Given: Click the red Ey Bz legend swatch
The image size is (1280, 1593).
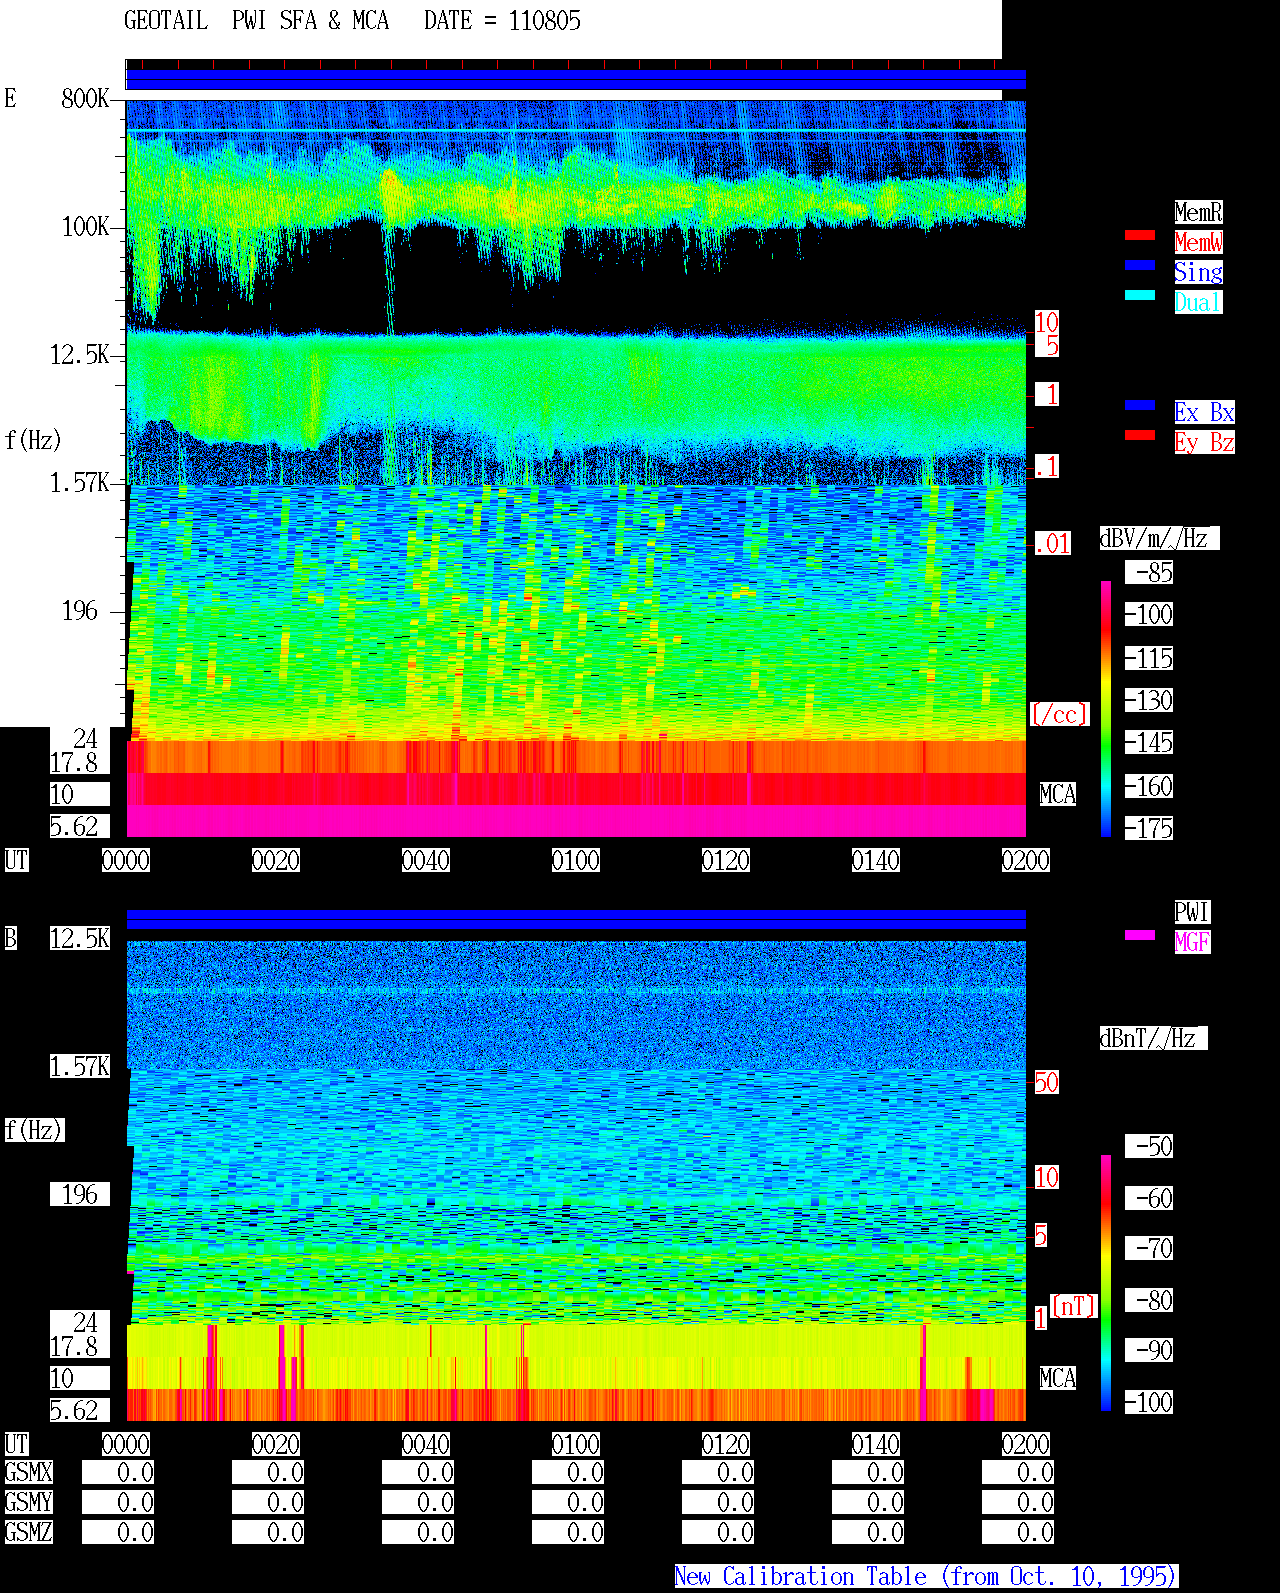Looking at the screenshot, I should (x=1140, y=435).
